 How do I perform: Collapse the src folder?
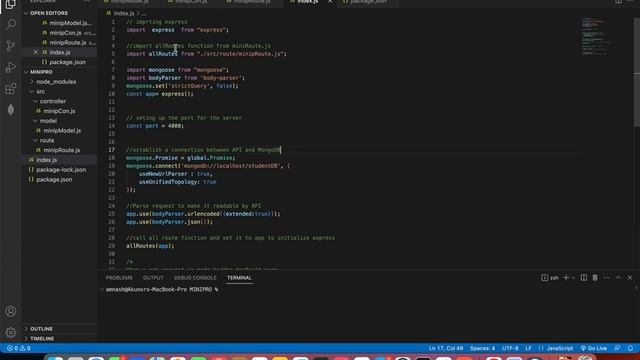(40, 91)
